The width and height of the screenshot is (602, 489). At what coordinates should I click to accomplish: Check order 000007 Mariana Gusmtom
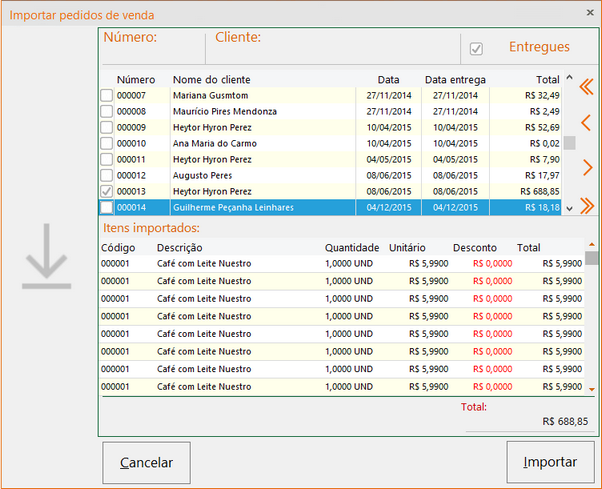pos(106,95)
